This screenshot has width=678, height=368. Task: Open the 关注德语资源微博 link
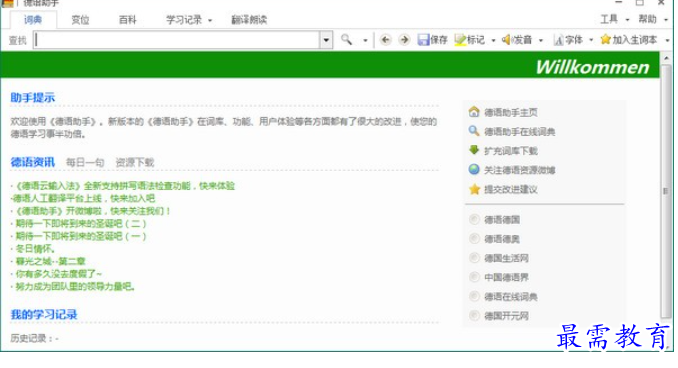click(x=520, y=170)
